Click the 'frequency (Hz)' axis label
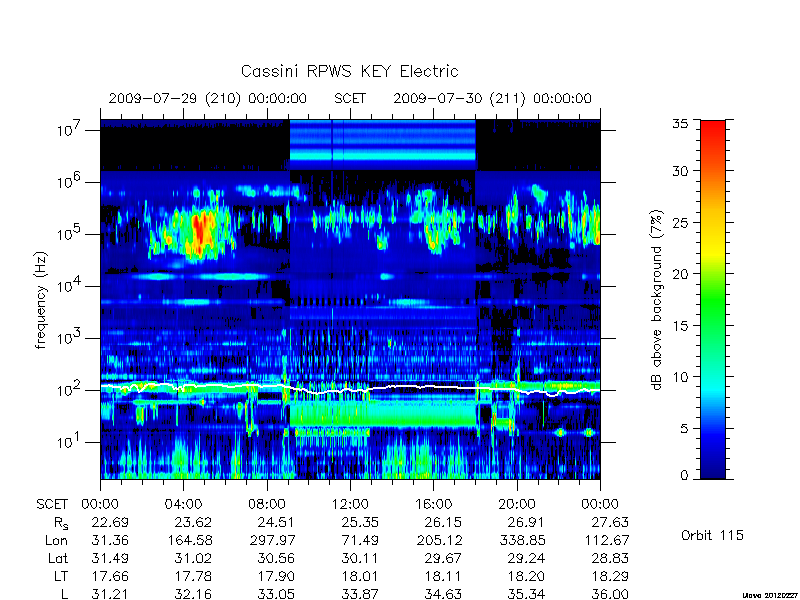 41,300
